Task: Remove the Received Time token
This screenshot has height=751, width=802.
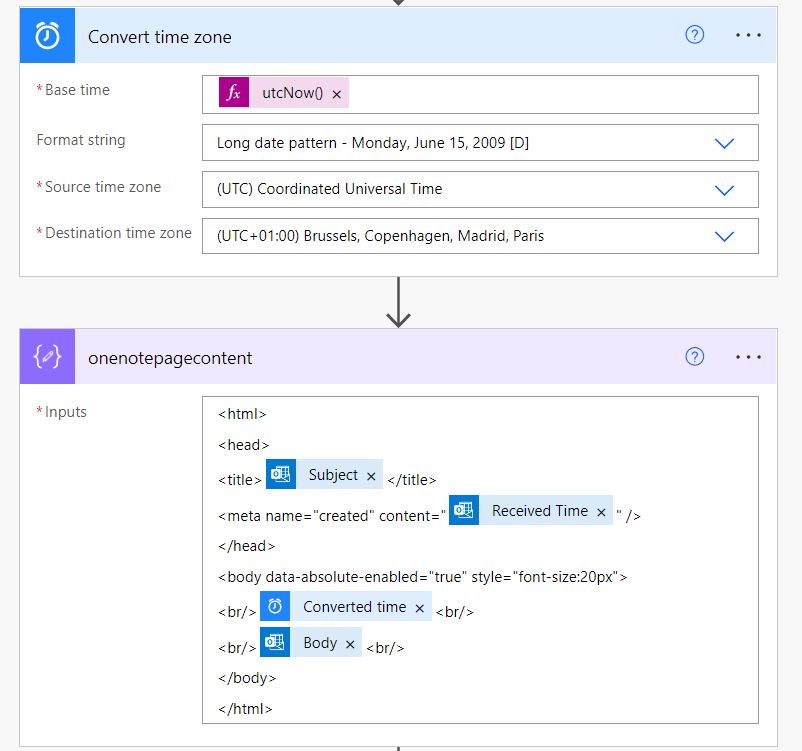Action: pos(602,512)
